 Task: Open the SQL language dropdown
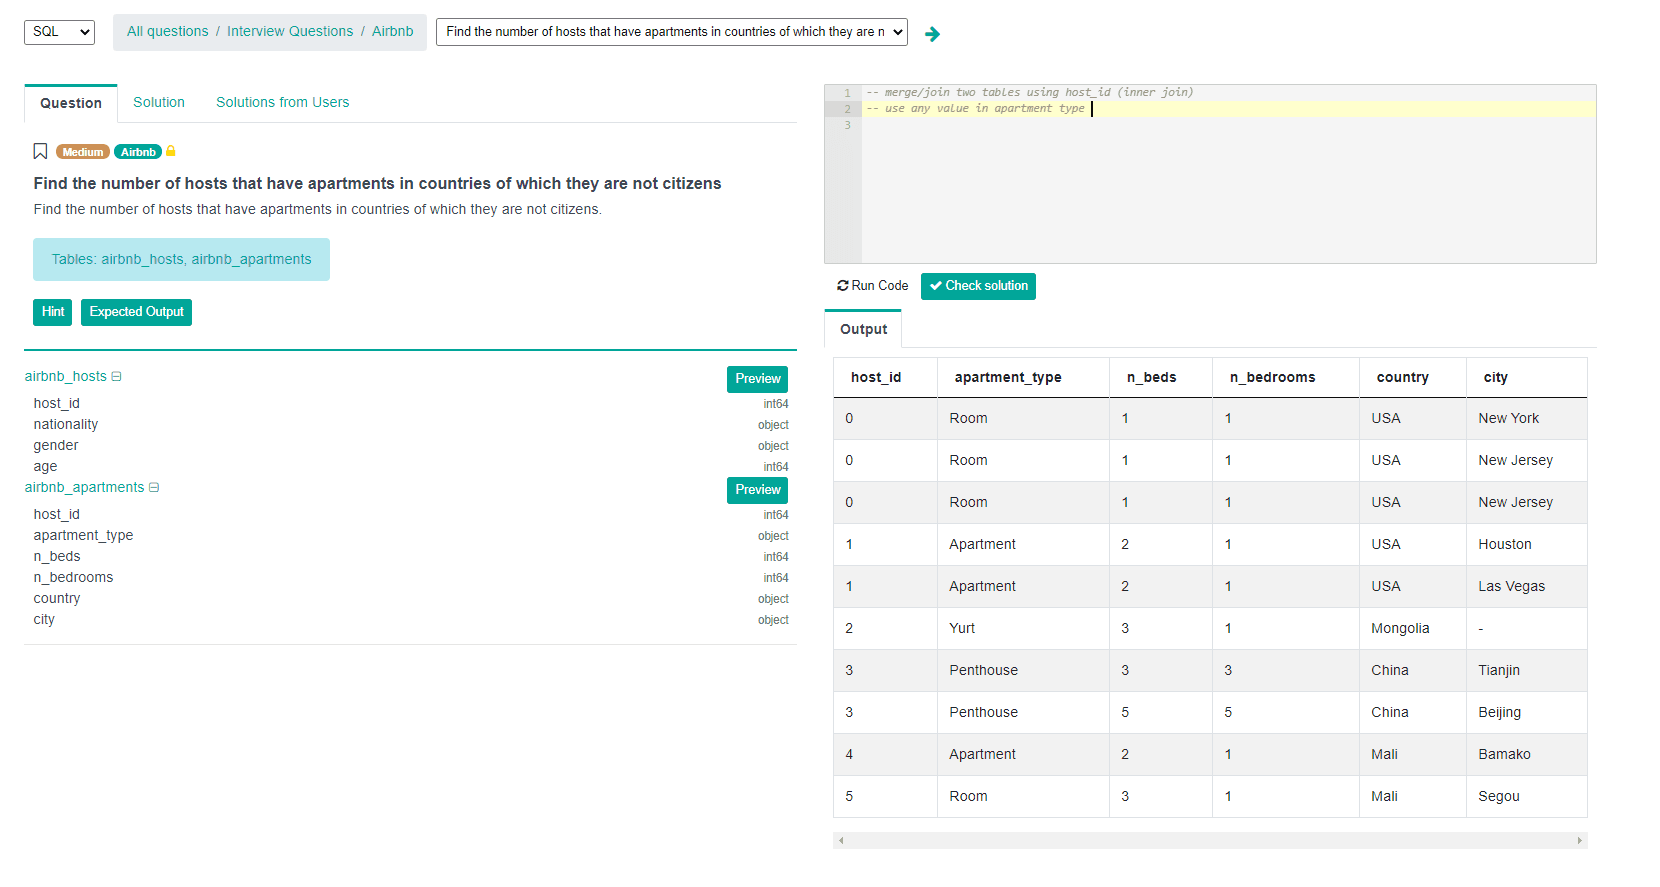[x=59, y=32]
